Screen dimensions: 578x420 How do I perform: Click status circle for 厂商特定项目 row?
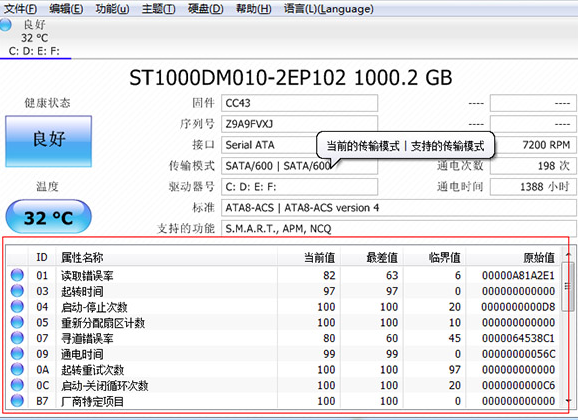(x=17, y=400)
